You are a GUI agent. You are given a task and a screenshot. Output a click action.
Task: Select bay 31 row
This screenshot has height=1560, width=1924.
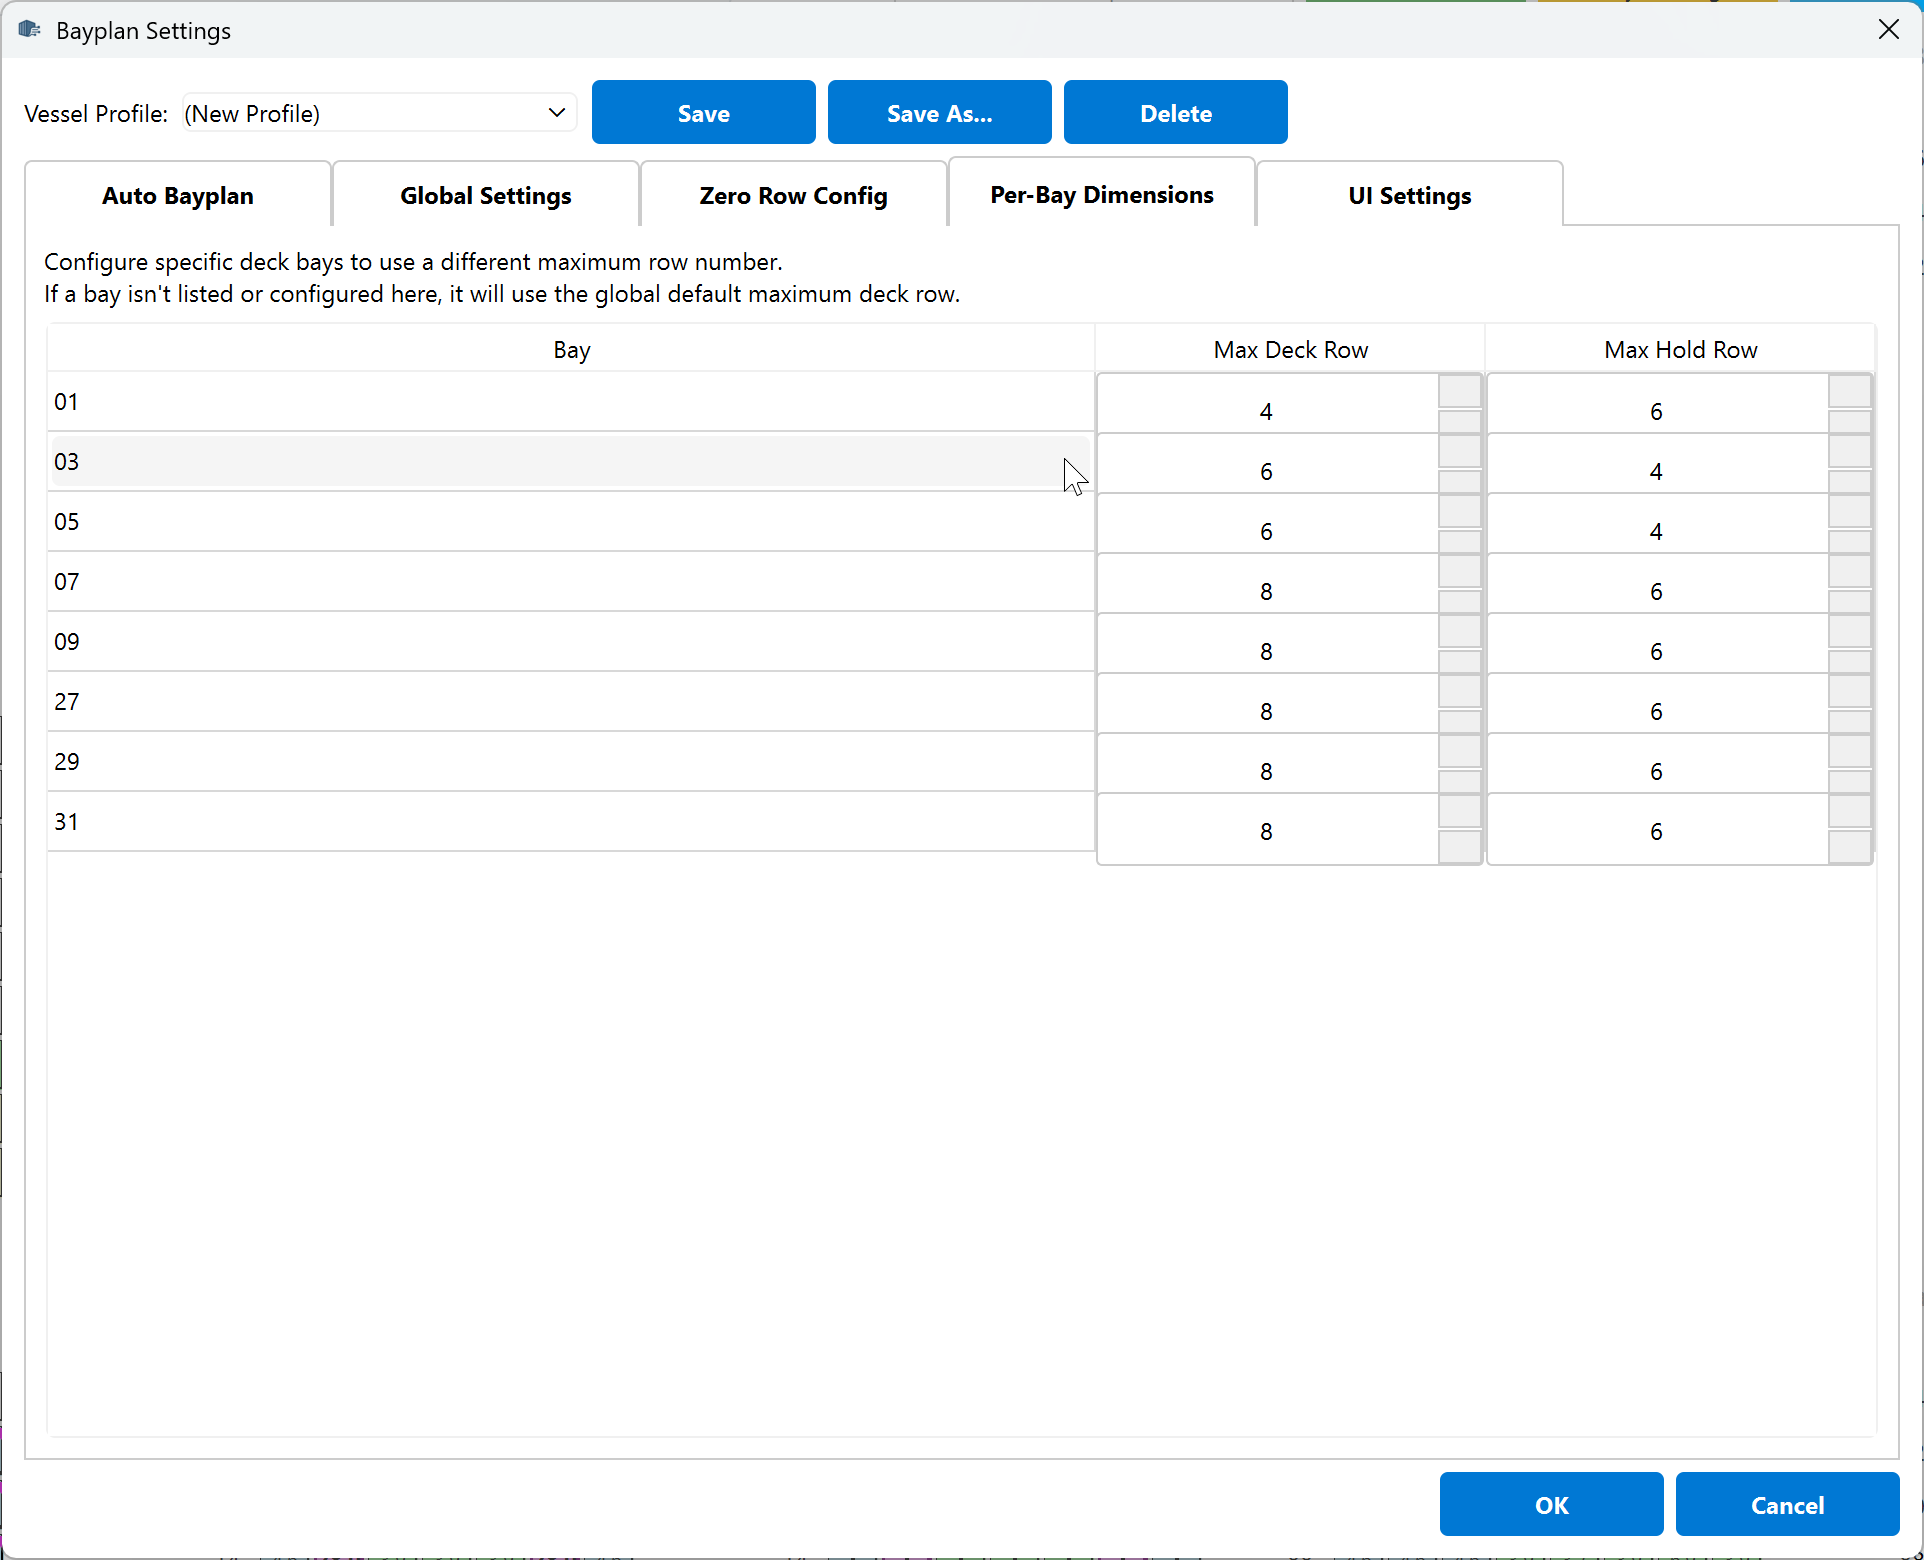[570, 822]
